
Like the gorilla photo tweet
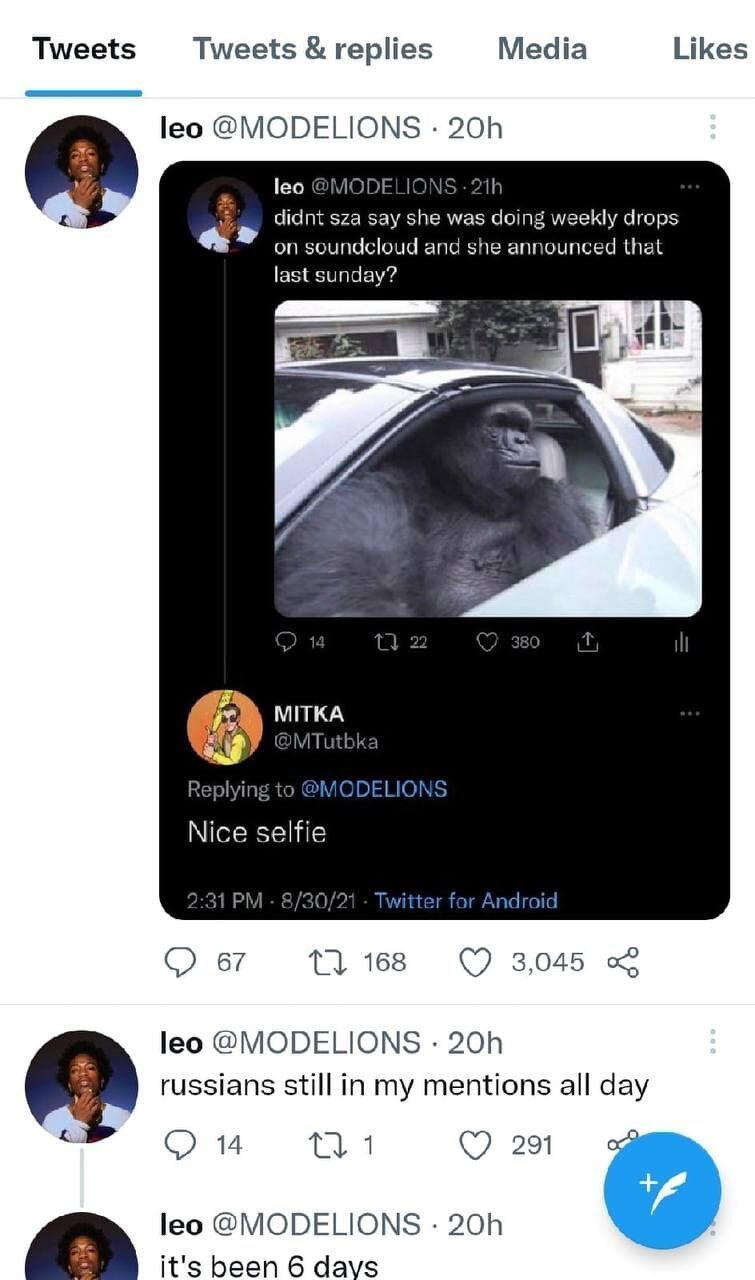point(485,643)
